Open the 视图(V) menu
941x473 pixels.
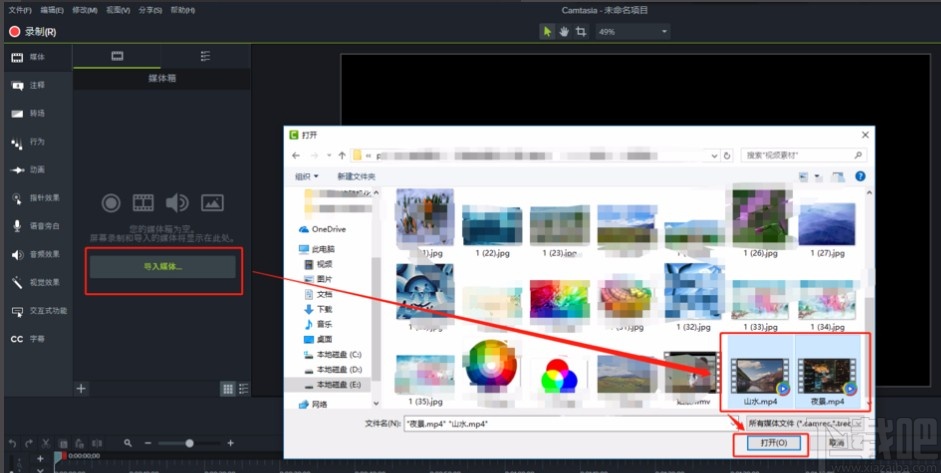[118, 10]
